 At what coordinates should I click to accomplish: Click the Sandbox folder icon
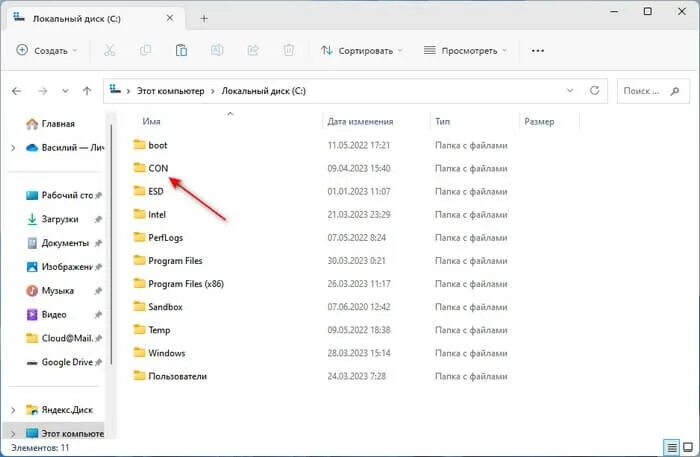pos(140,307)
